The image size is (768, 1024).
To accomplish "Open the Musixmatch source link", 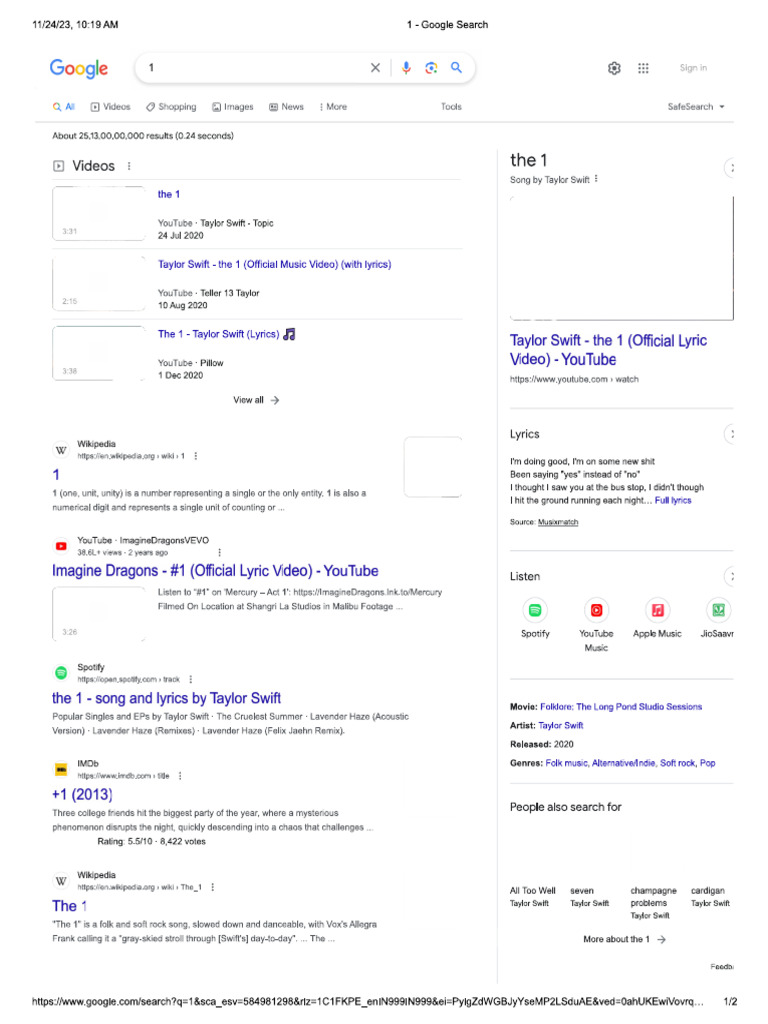I will click(558, 522).
